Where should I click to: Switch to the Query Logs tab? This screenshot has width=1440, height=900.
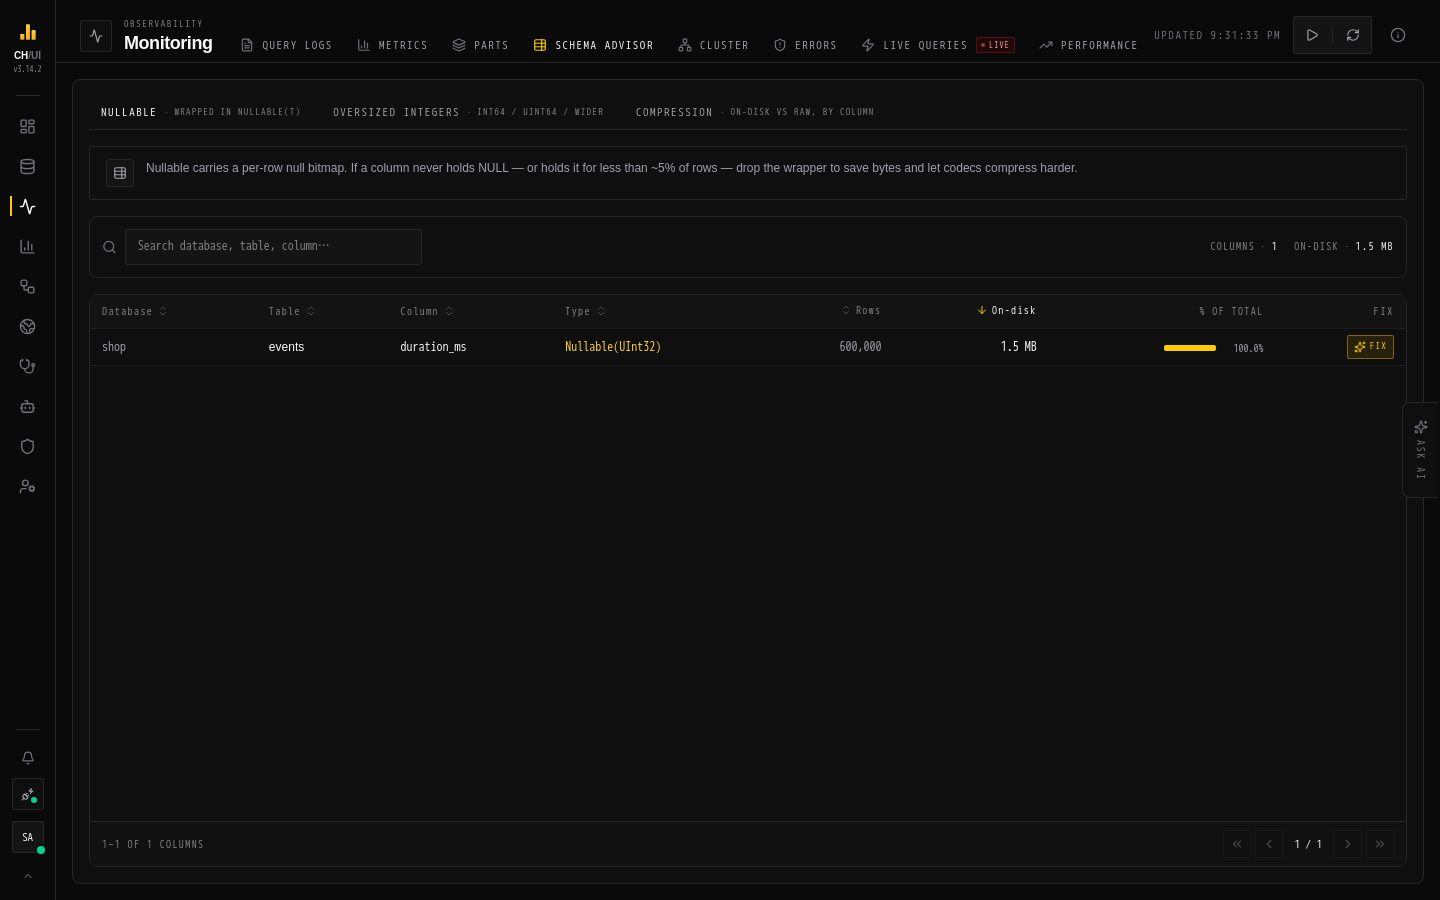click(286, 45)
